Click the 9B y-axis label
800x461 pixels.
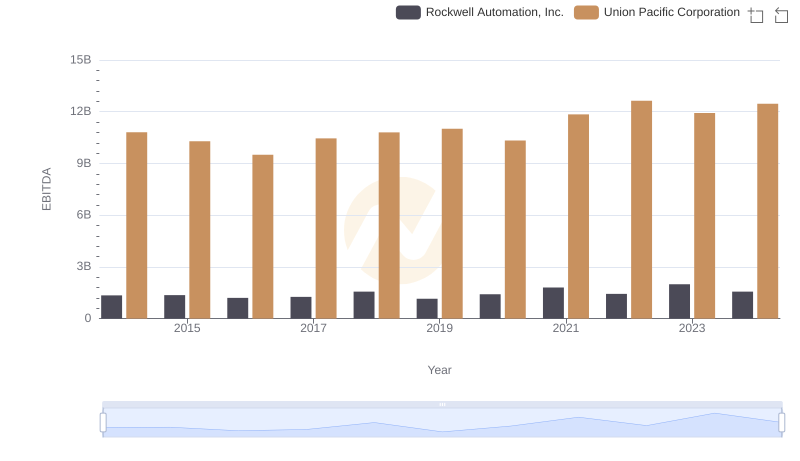pyautogui.click(x=84, y=163)
